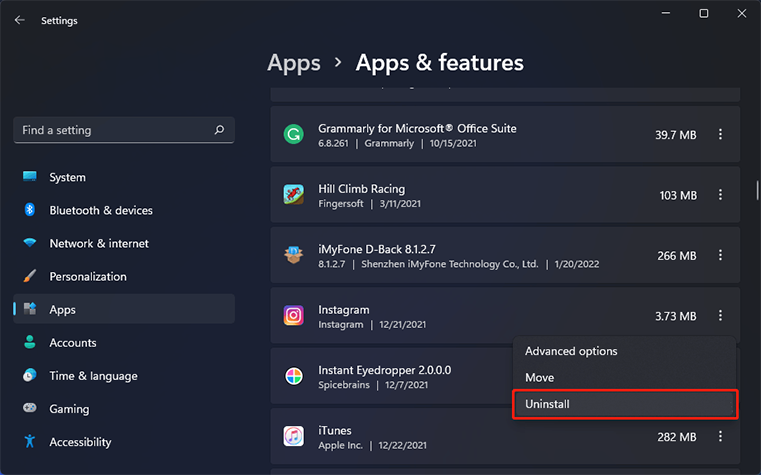Open Gaming in the sidebar

[124, 409]
